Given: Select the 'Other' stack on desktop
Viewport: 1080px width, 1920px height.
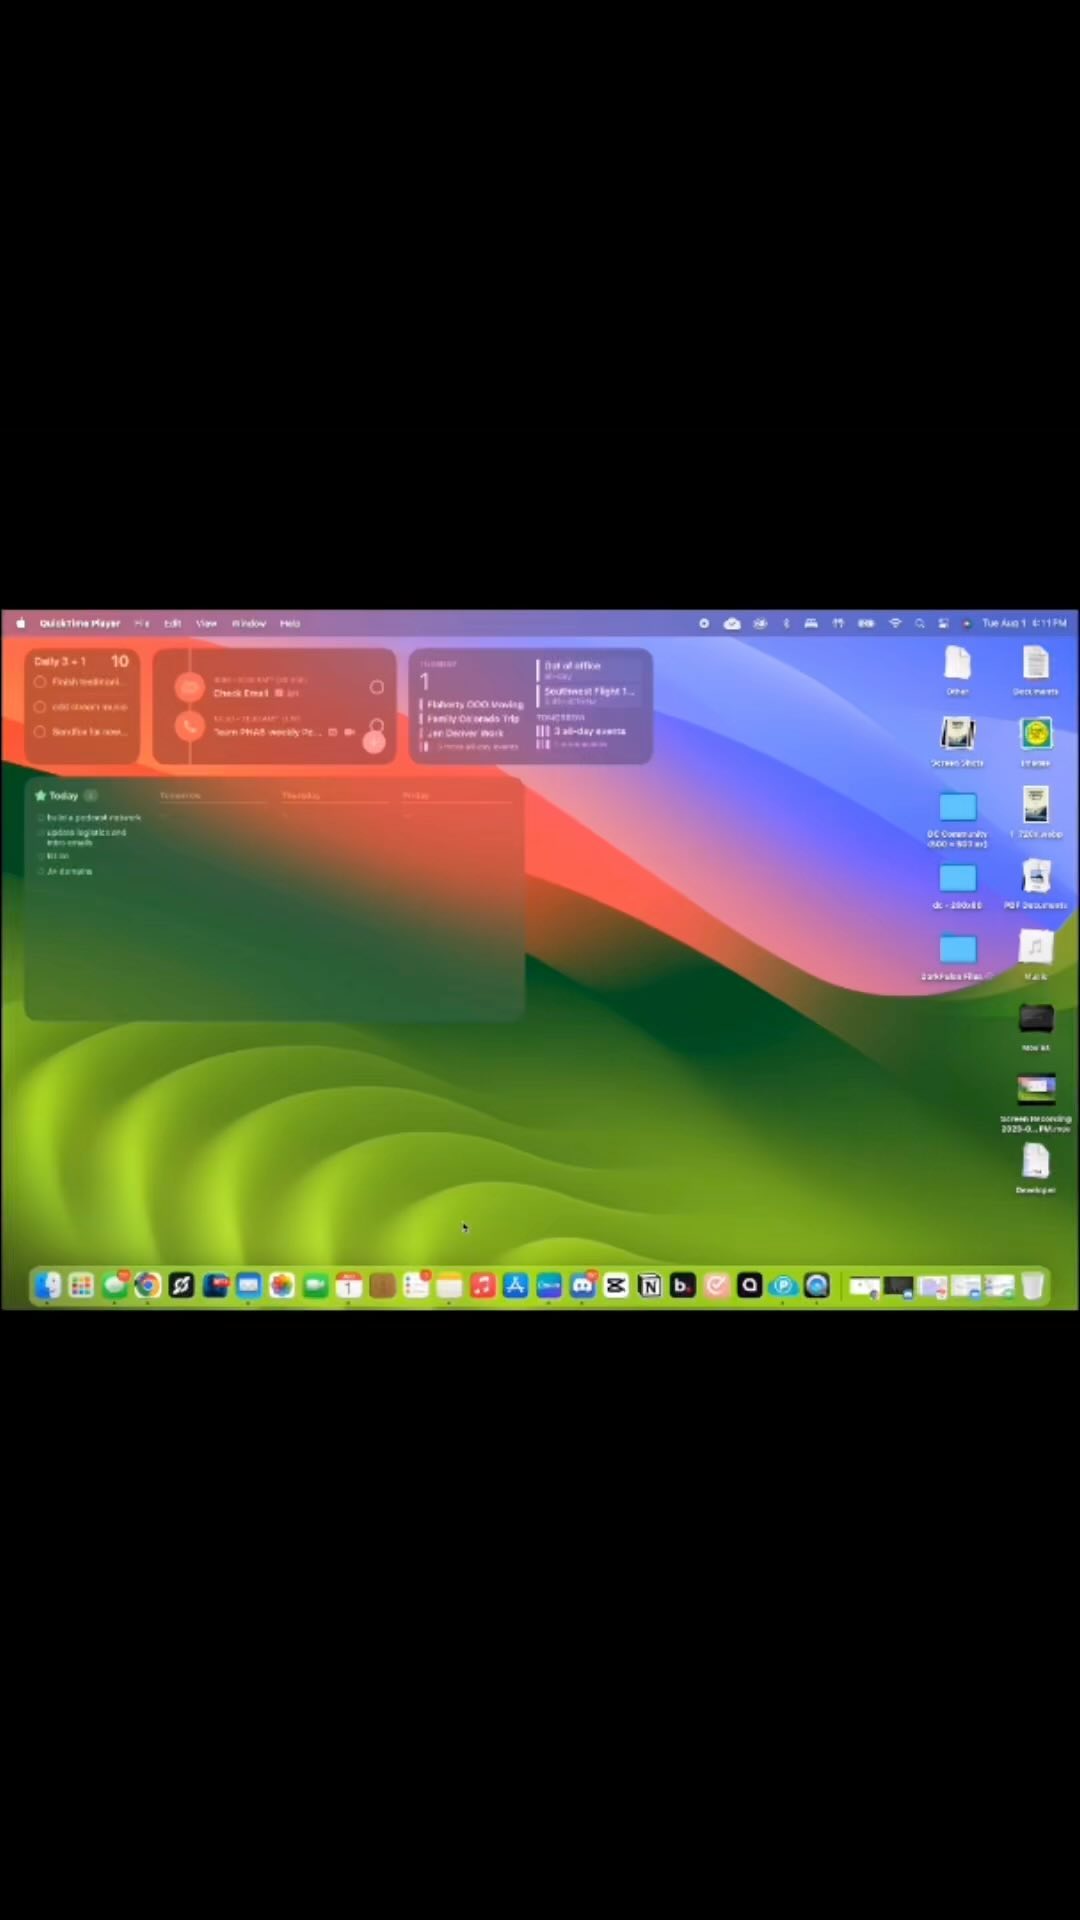Looking at the screenshot, I should pyautogui.click(x=958, y=670).
